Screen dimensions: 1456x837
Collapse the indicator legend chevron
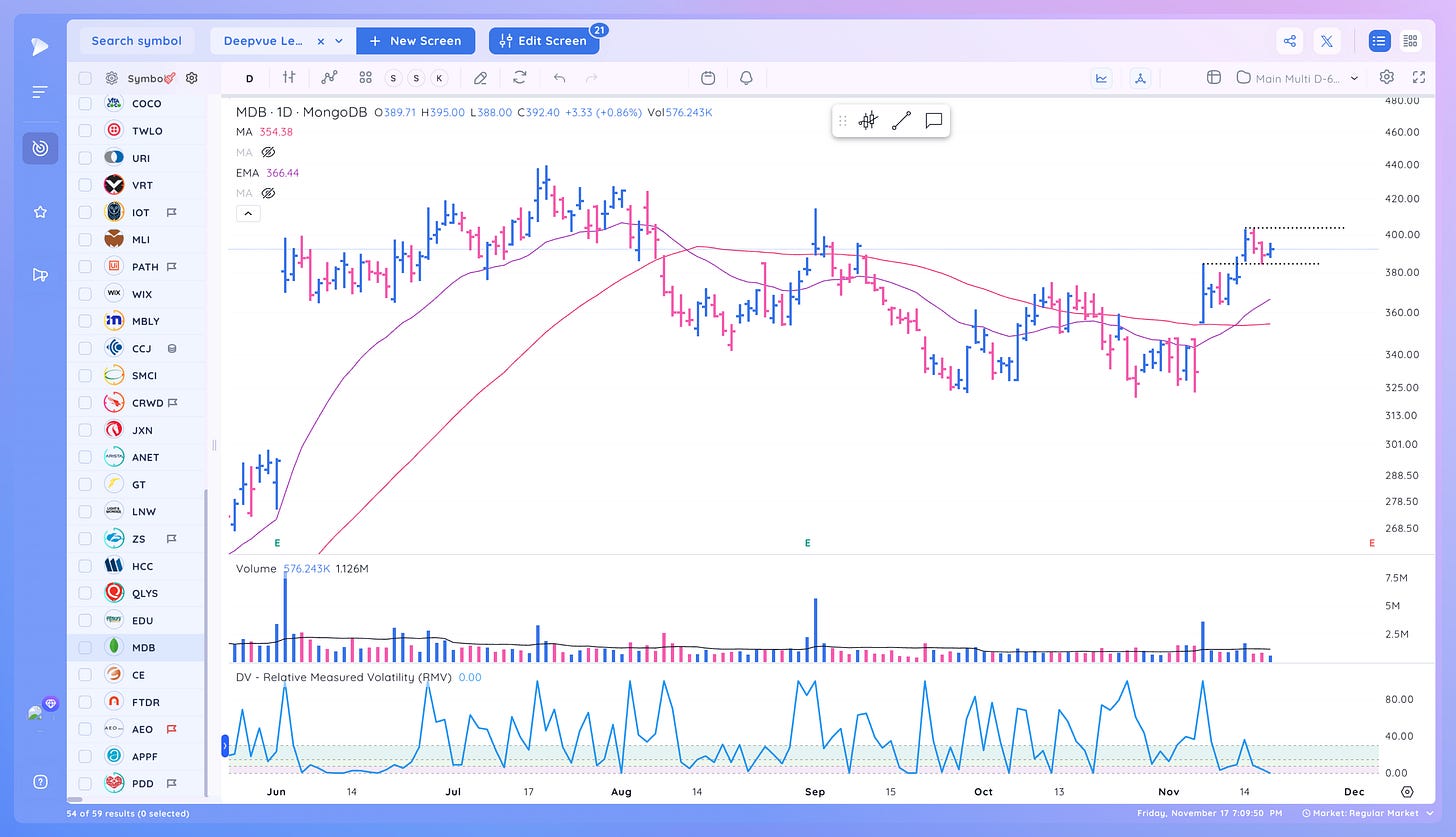pyautogui.click(x=247, y=213)
